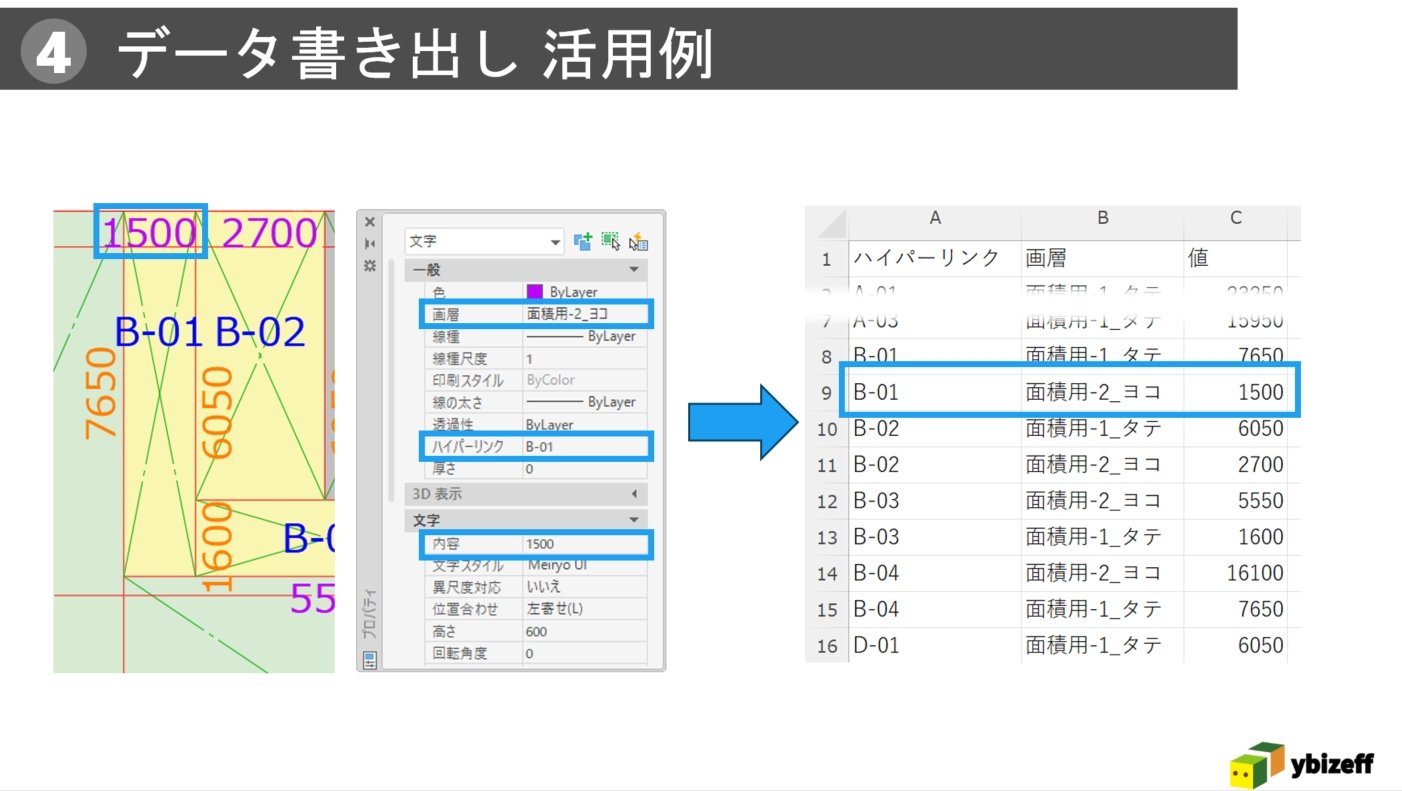1402x791 pixels.
Task: Click cell B9 面積用-2_ヨコ
Action: point(1103,393)
